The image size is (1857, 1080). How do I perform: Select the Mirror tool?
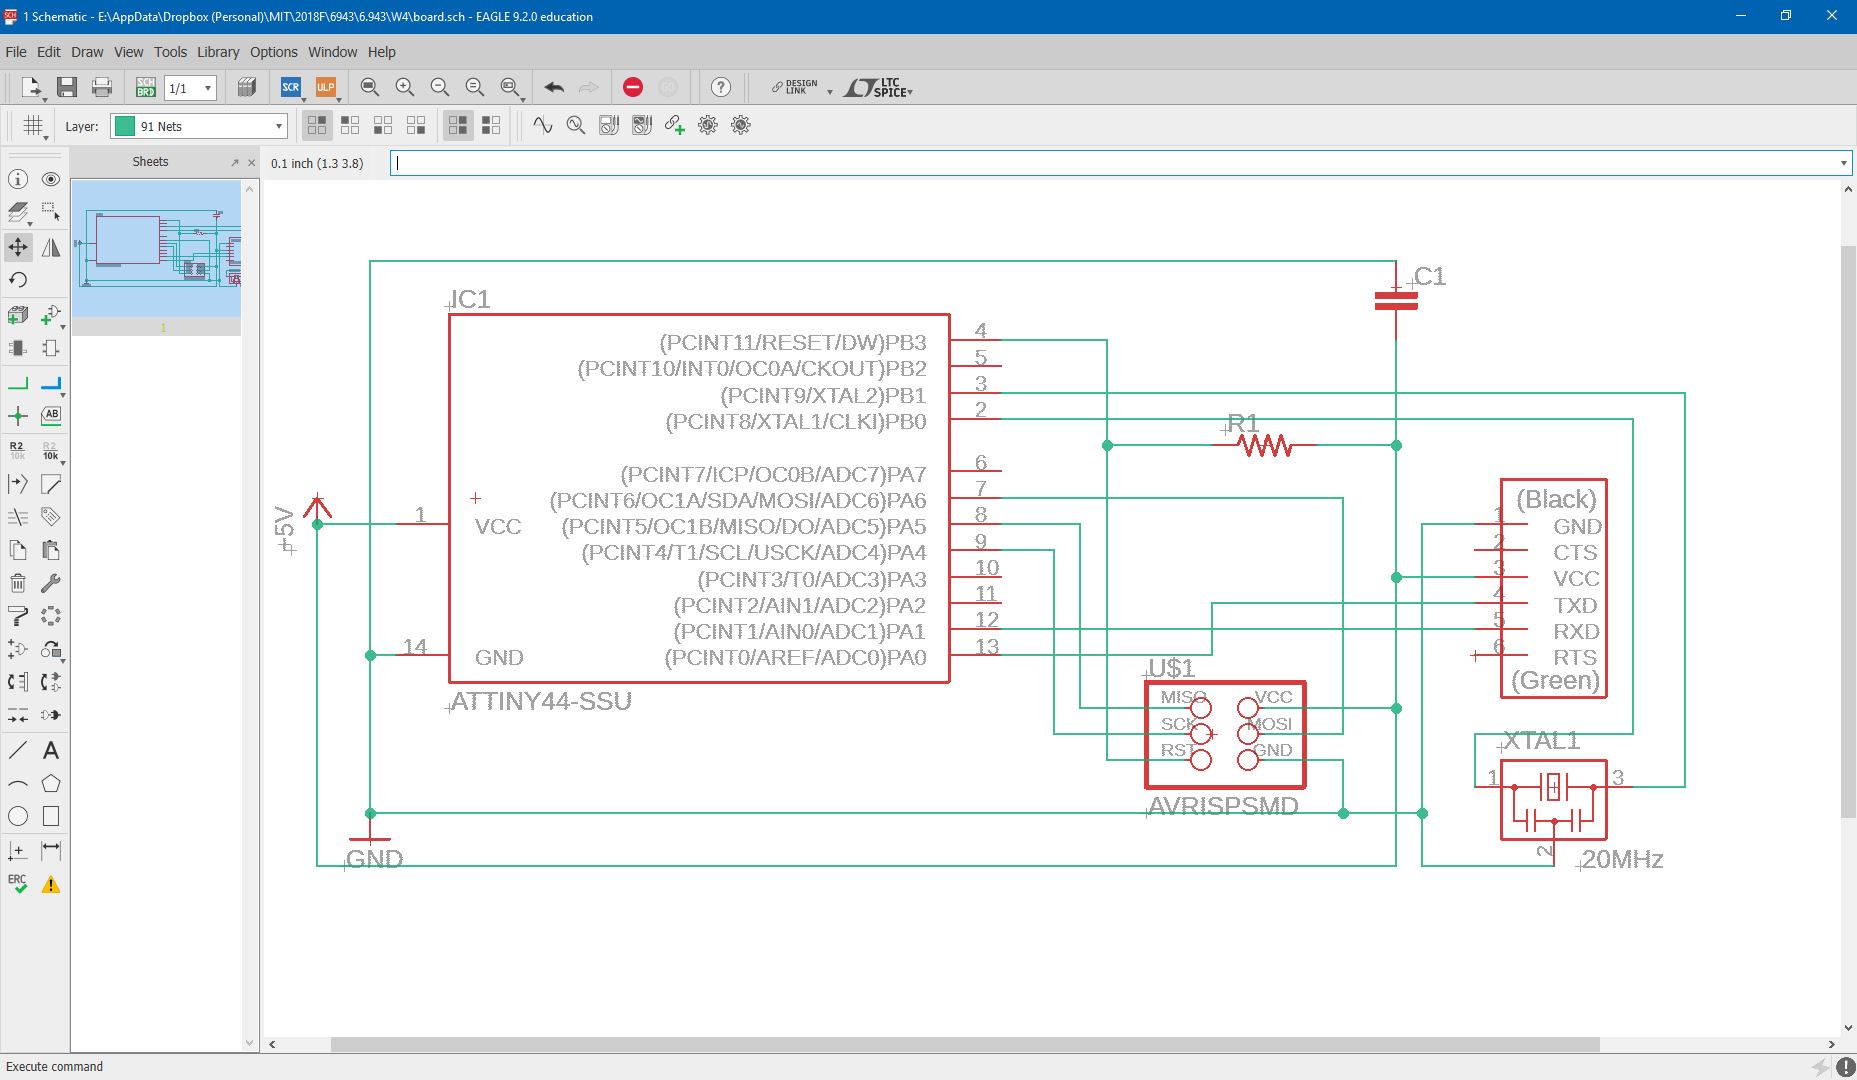click(51, 247)
